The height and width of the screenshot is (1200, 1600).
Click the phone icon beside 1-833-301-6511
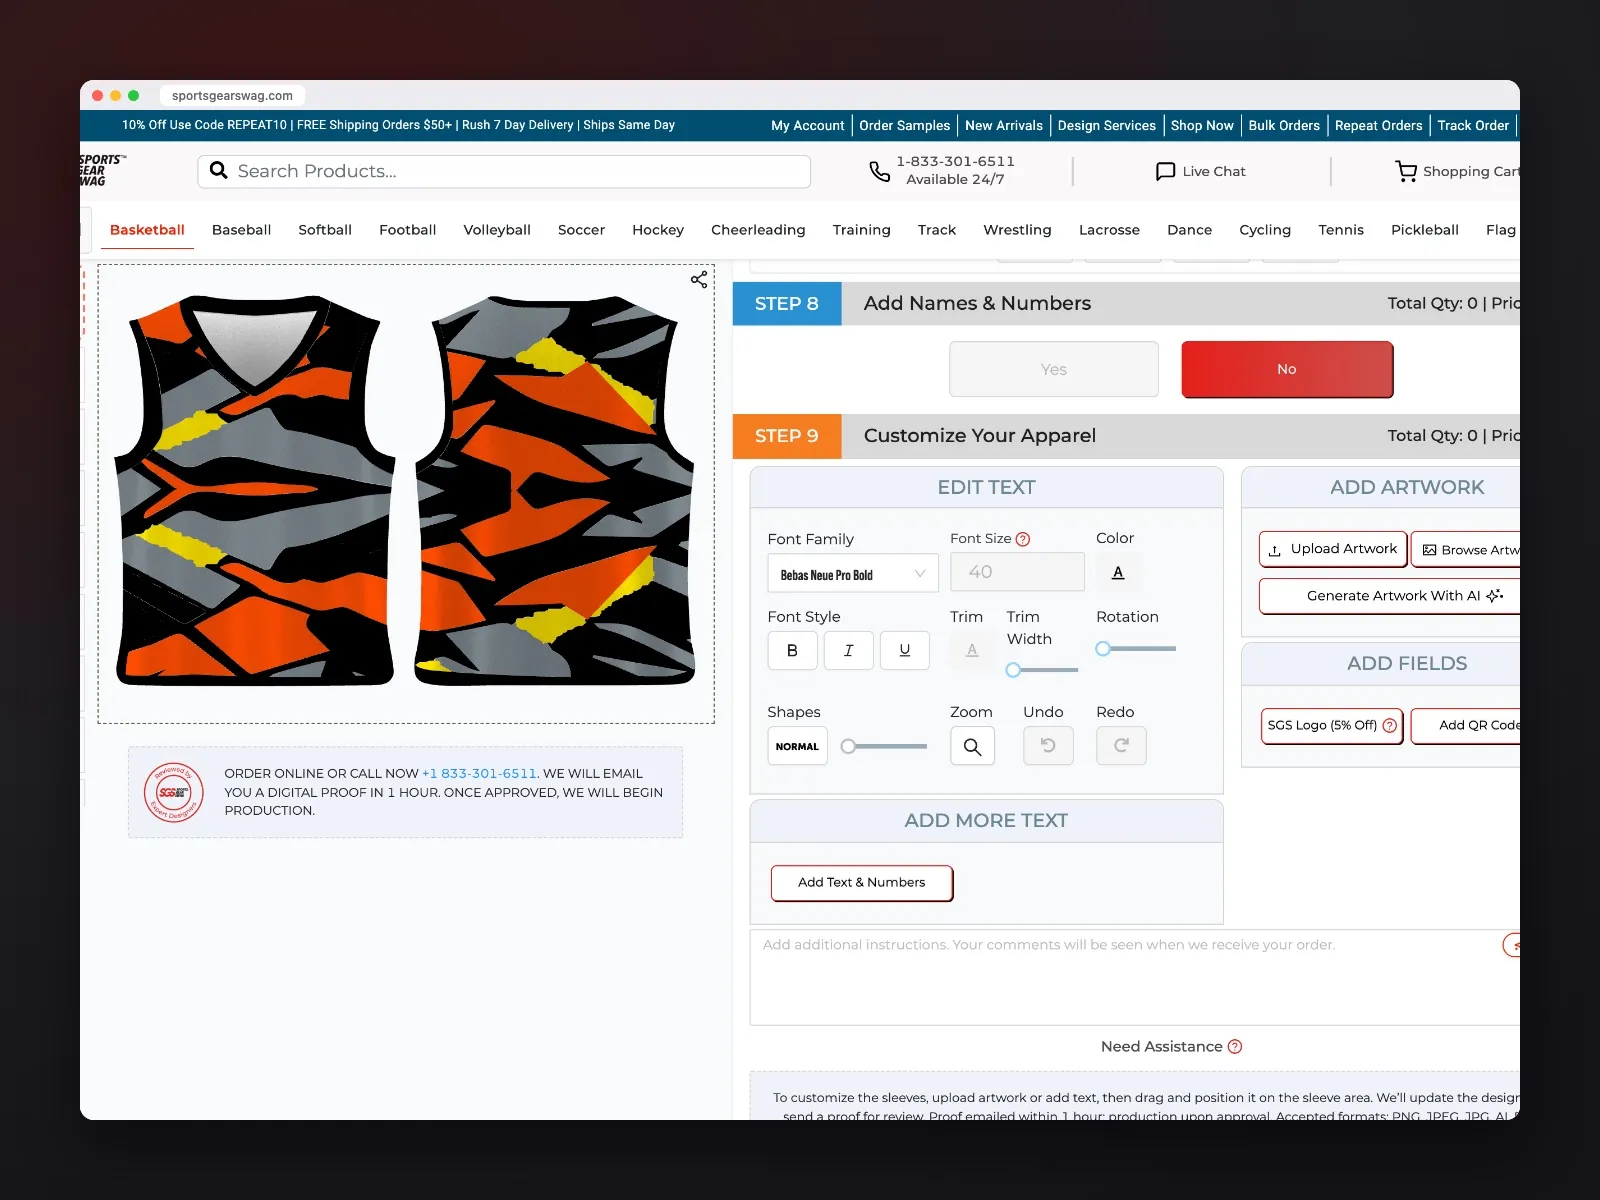tap(879, 172)
